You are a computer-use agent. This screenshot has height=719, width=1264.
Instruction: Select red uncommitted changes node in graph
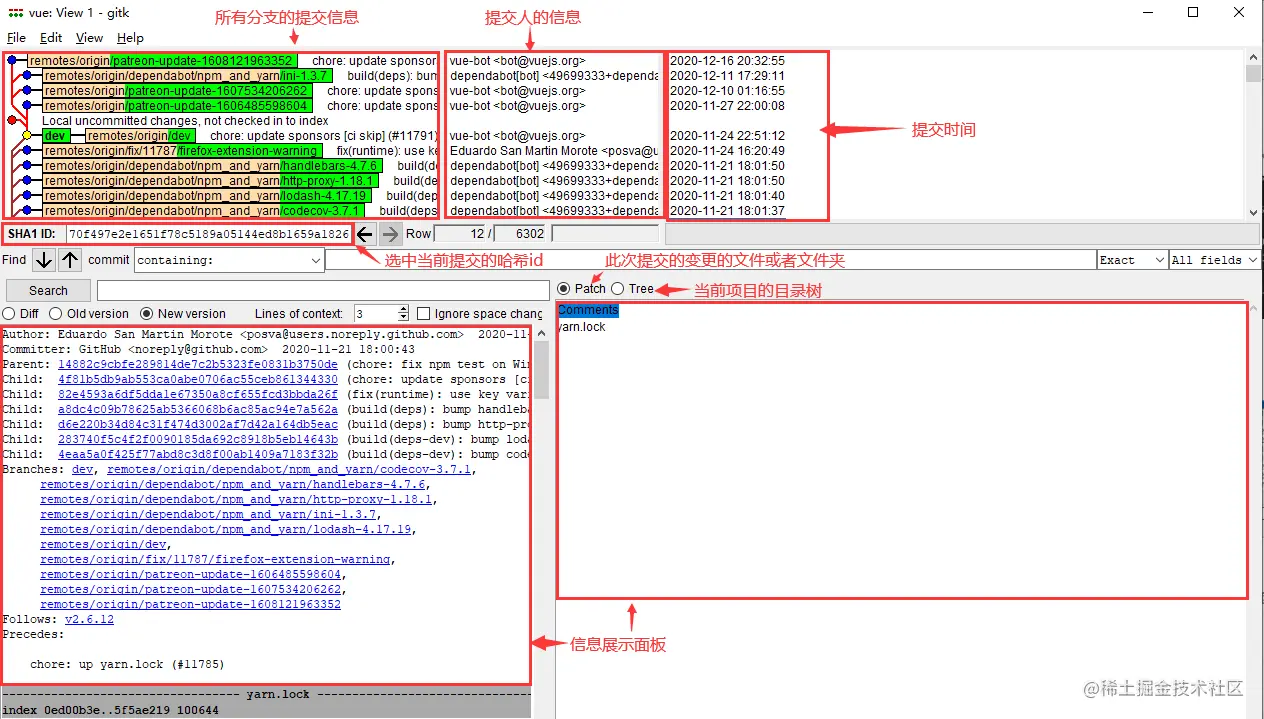(12, 120)
